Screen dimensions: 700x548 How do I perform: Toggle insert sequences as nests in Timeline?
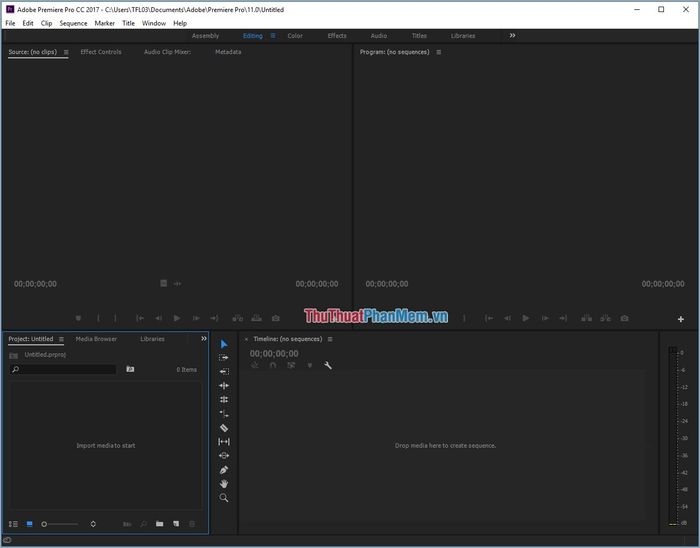(x=255, y=365)
